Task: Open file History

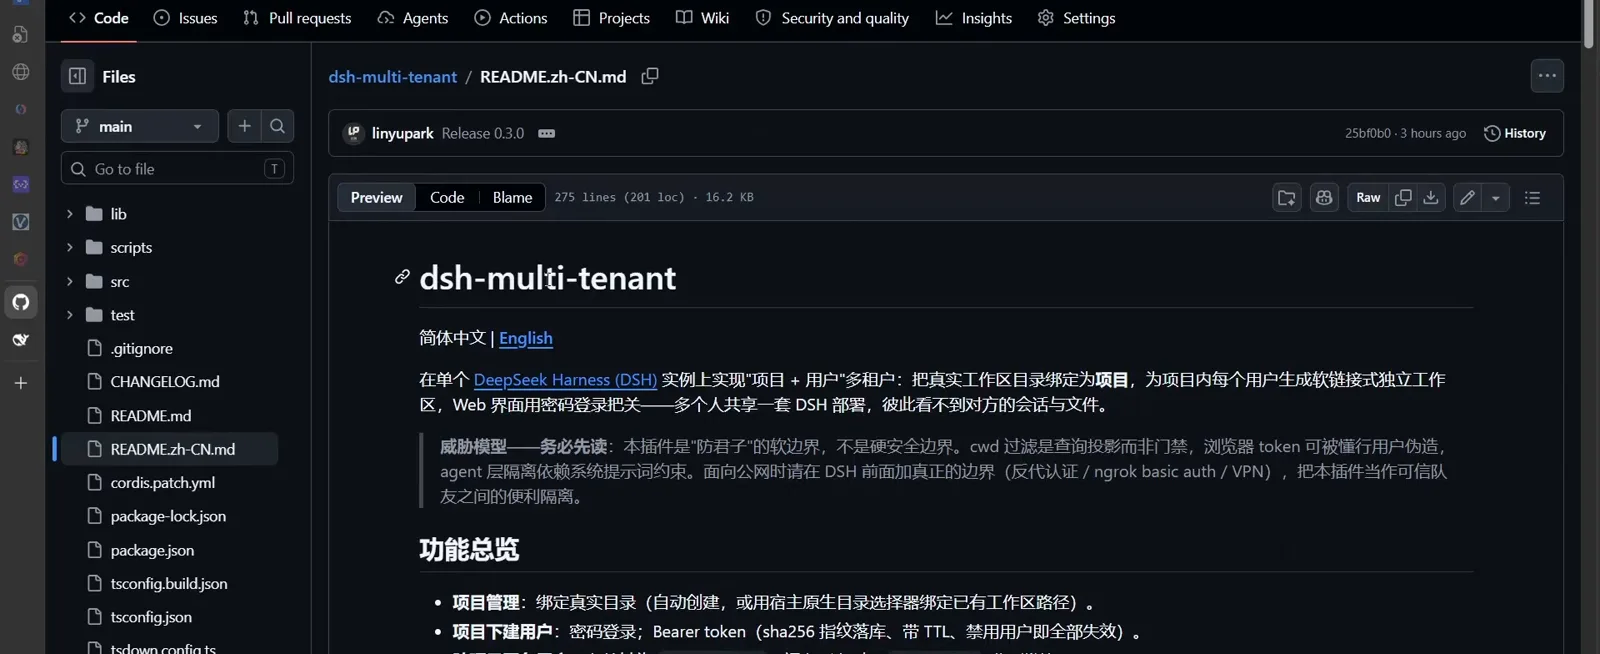Action: [x=1515, y=133]
